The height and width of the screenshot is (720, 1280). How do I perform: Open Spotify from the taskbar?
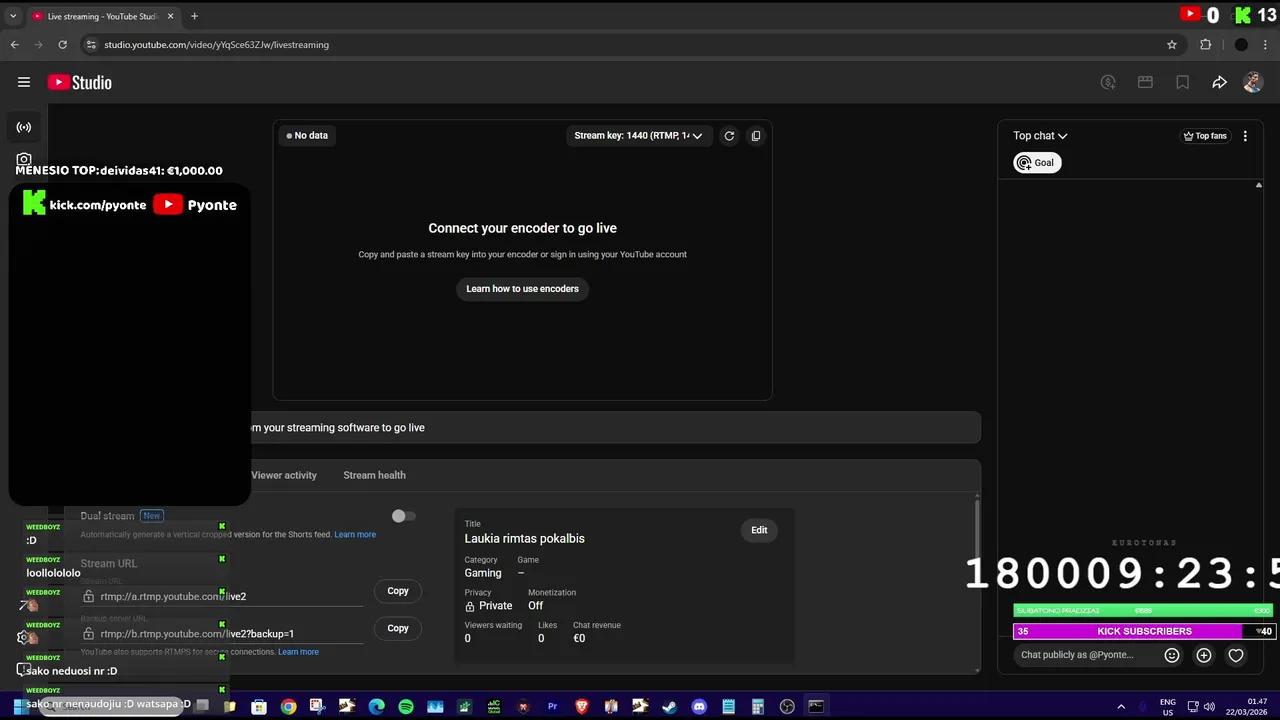pos(406,706)
